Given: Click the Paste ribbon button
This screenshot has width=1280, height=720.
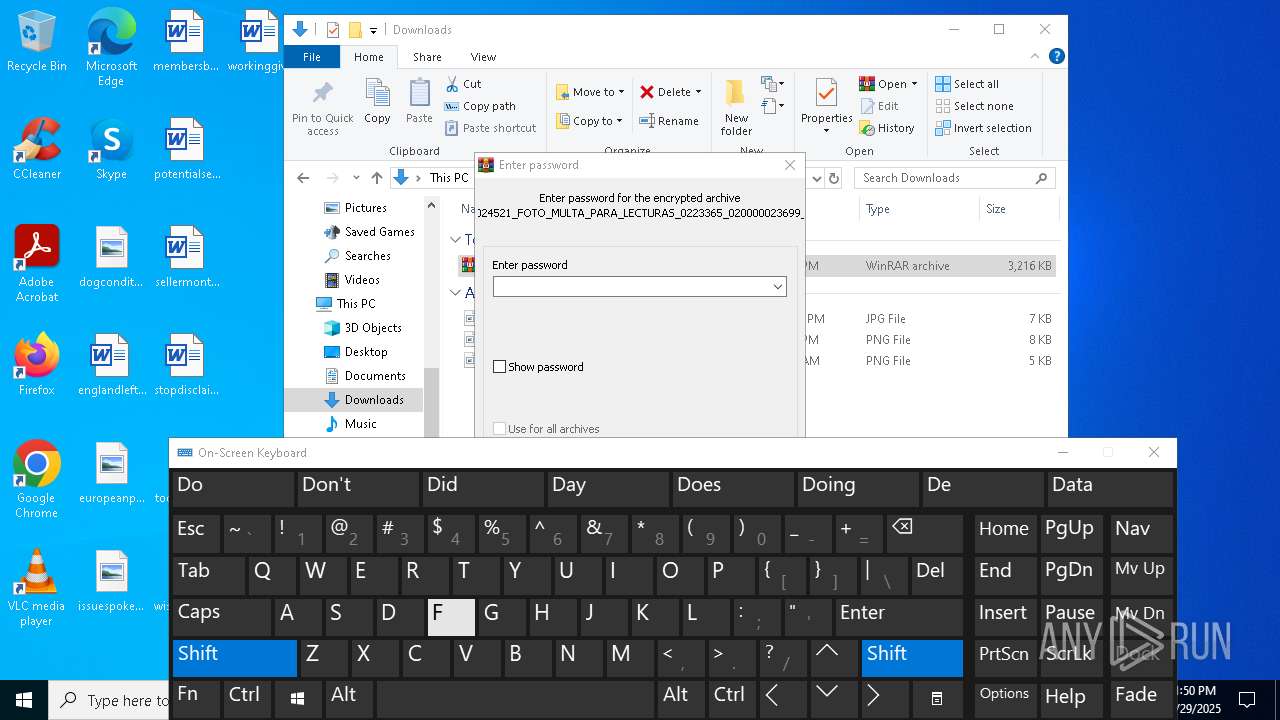Looking at the screenshot, I should [x=419, y=102].
